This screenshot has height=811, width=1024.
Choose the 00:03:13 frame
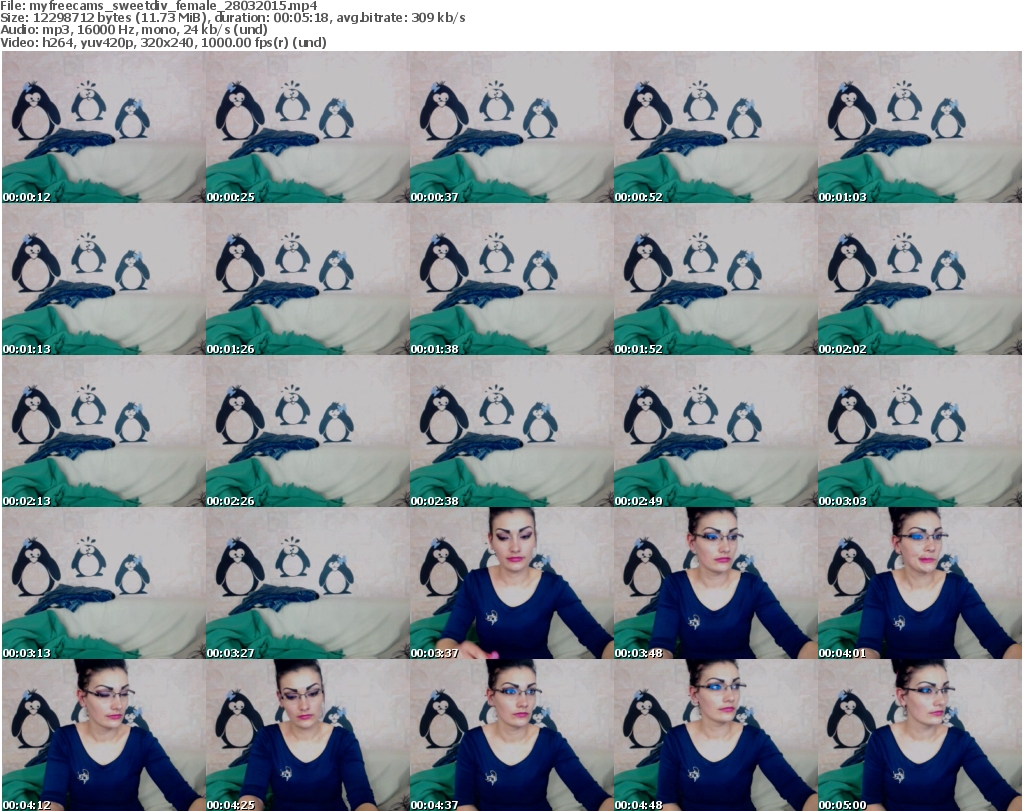point(103,583)
